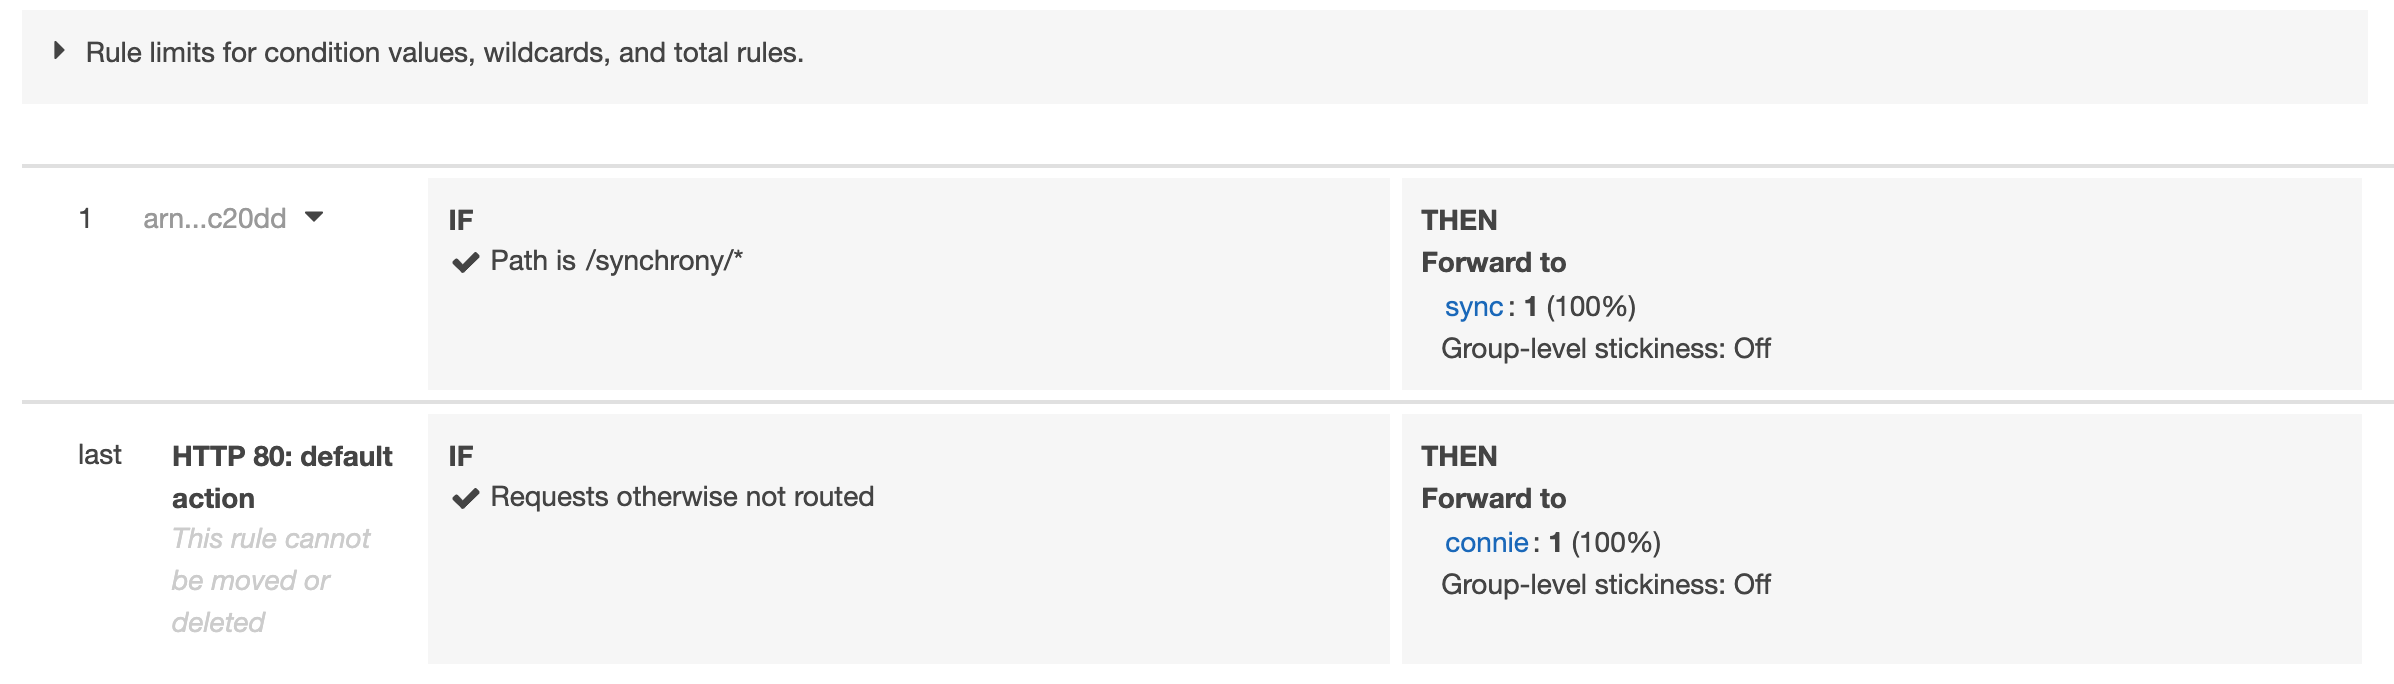Click the 'This rule cannot be moved' note
Screen dimensions: 2394x684
click(270, 581)
